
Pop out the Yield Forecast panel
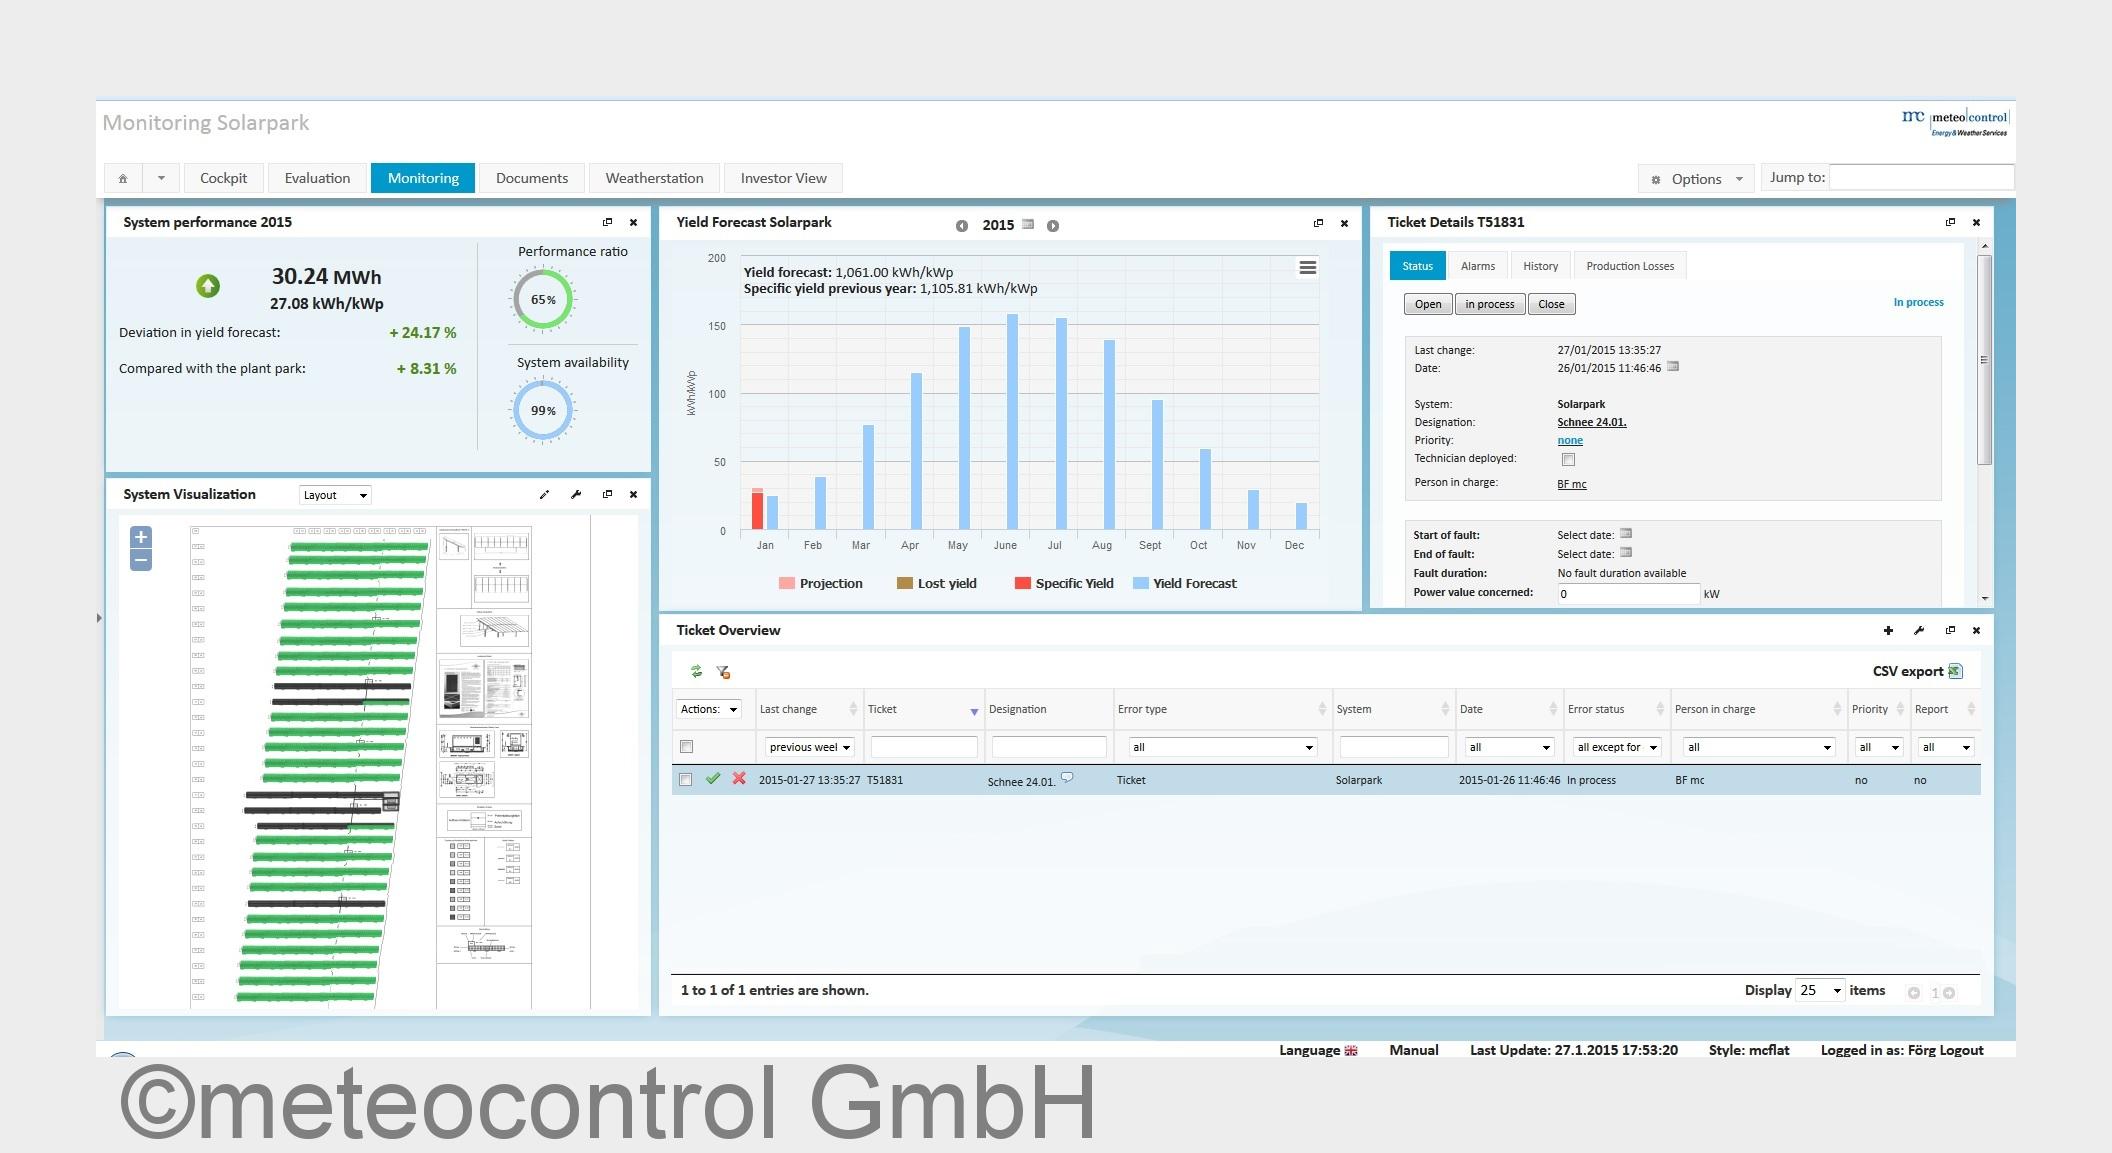click(x=1318, y=223)
